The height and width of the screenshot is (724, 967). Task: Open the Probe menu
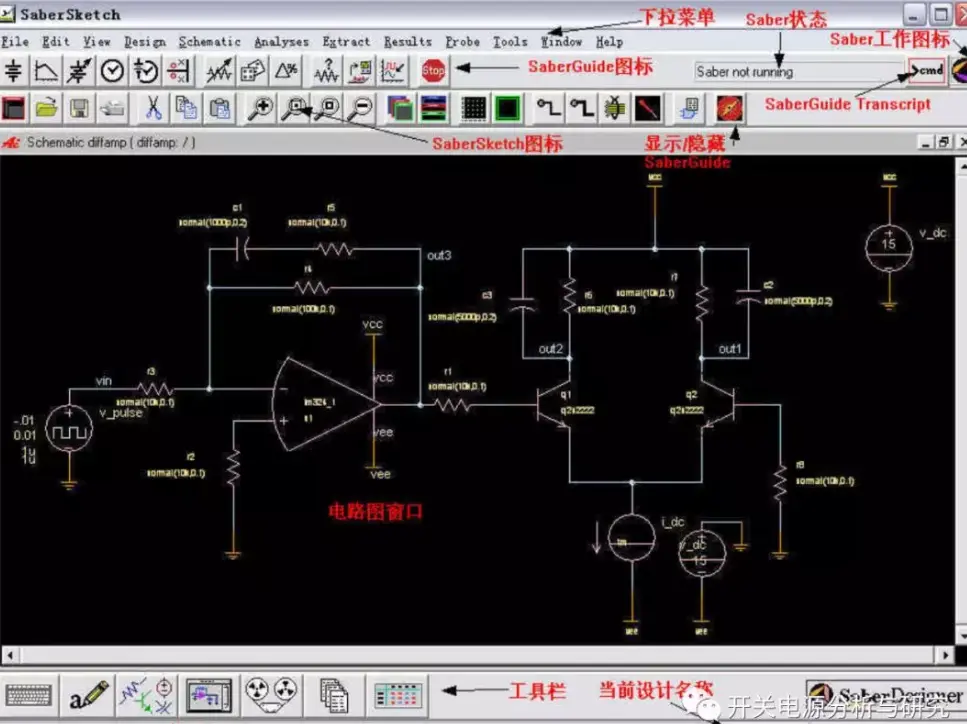click(463, 42)
